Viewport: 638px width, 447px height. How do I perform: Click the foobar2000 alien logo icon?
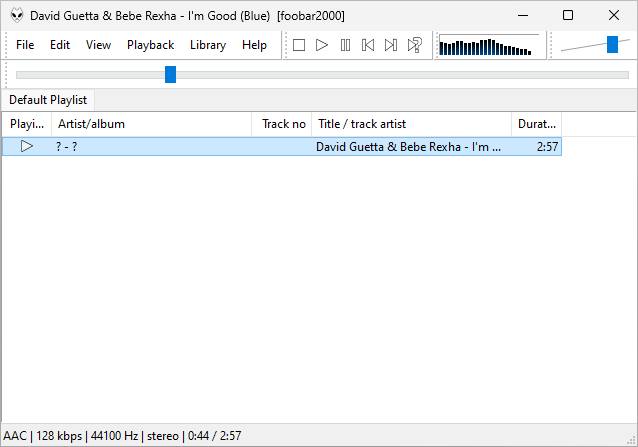[x=17, y=15]
